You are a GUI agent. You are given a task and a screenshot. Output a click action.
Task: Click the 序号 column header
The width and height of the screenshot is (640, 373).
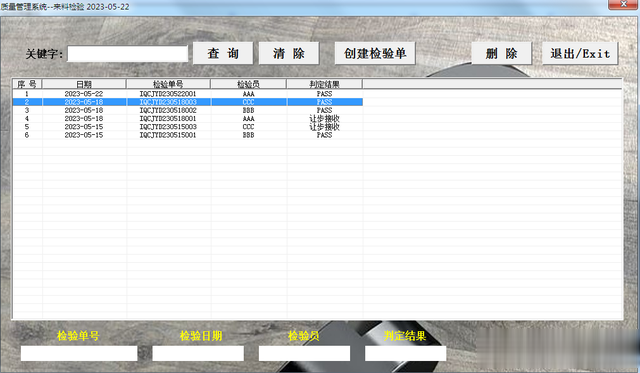pos(27,84)
